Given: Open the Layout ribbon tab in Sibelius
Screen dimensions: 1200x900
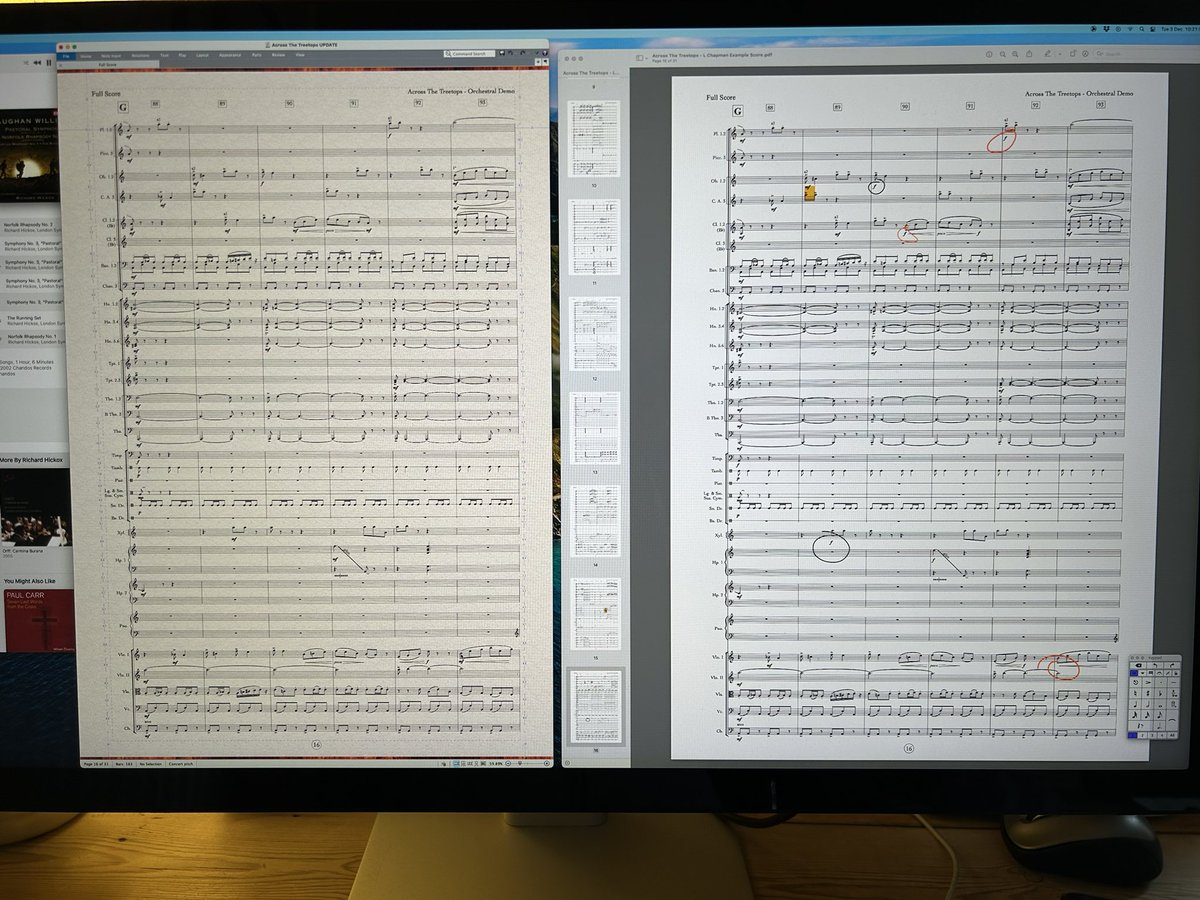Looking at the screenshot, I should pos(201,54).
